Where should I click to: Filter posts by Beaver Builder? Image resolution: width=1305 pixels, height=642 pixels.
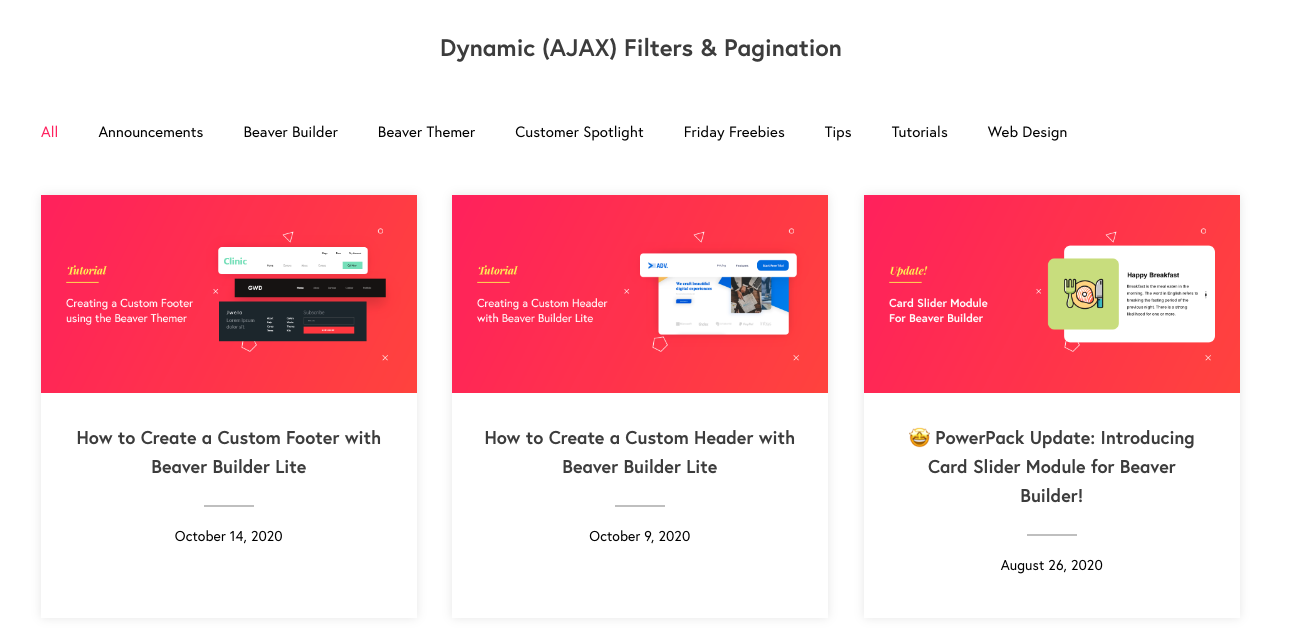[291, 132]
